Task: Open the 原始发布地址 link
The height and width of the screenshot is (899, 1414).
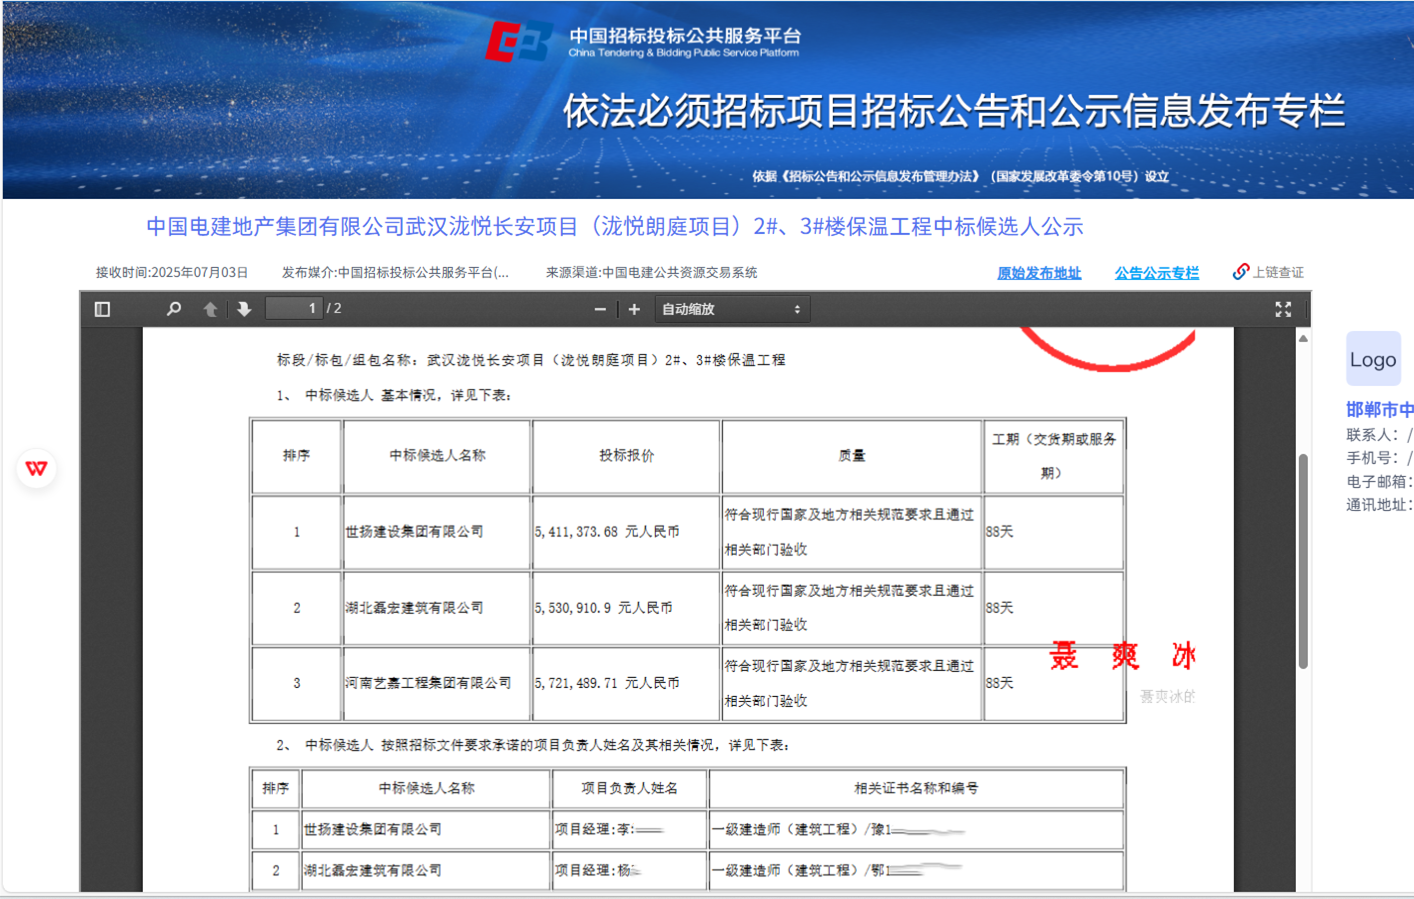Action: [1038, 273]
